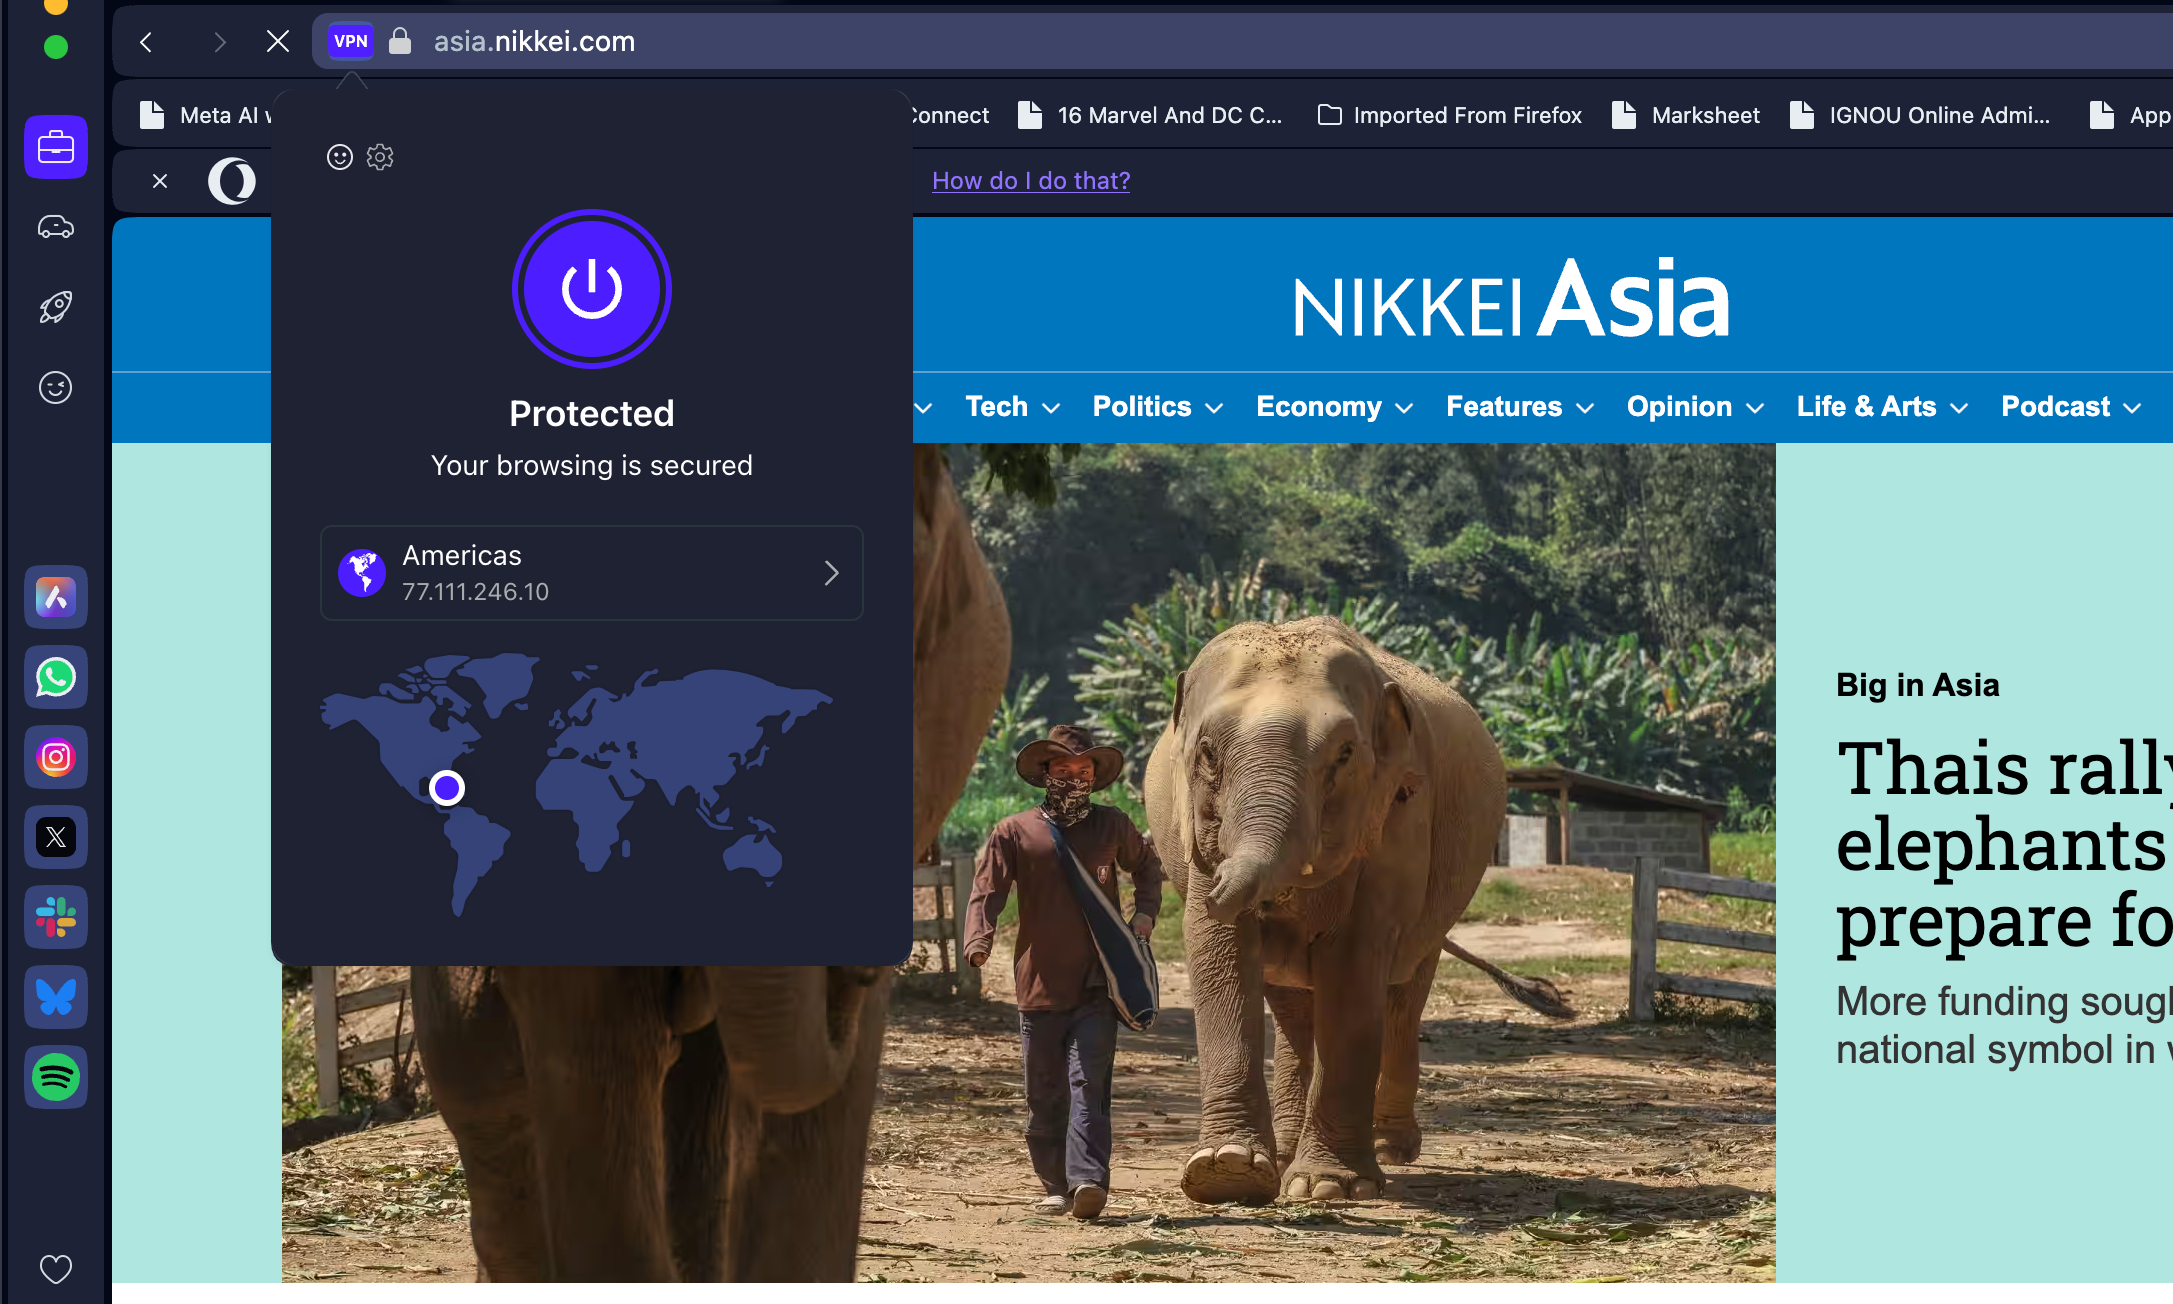
Task: Open Spotify from the sidebar
Action: pos(55,1077)
